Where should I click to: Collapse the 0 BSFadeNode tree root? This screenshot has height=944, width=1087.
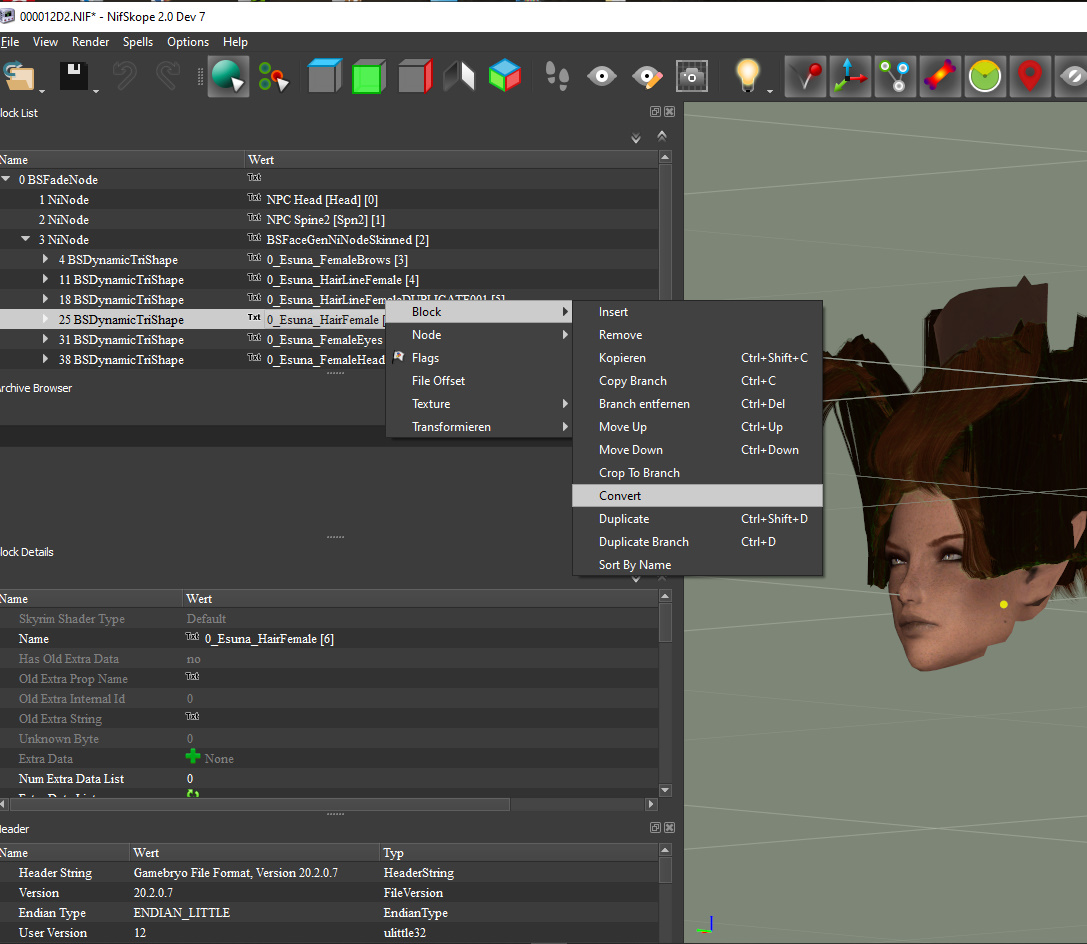[x=7, y=180]
